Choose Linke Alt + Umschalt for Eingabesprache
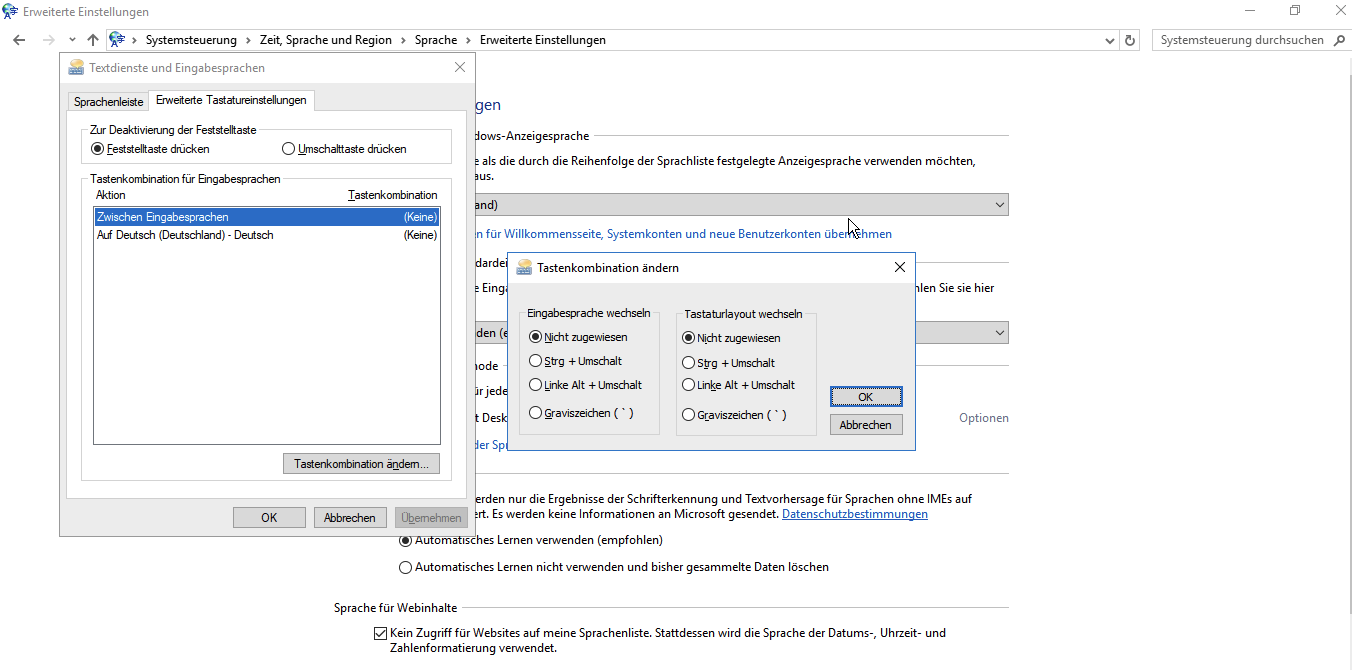Viewport: 1352px width, 670px height. tap(586, 385)
